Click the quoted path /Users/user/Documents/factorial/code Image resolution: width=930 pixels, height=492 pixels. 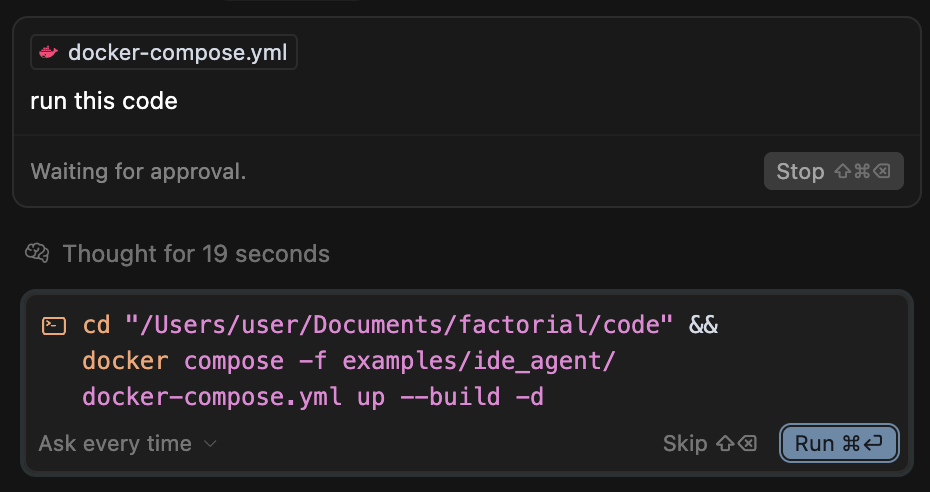coord(399,325)
